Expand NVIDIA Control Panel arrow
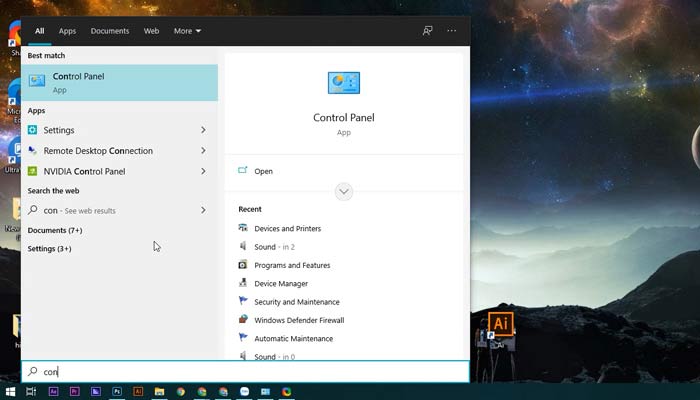Screen dimensions: 700x400 point(203,171)
